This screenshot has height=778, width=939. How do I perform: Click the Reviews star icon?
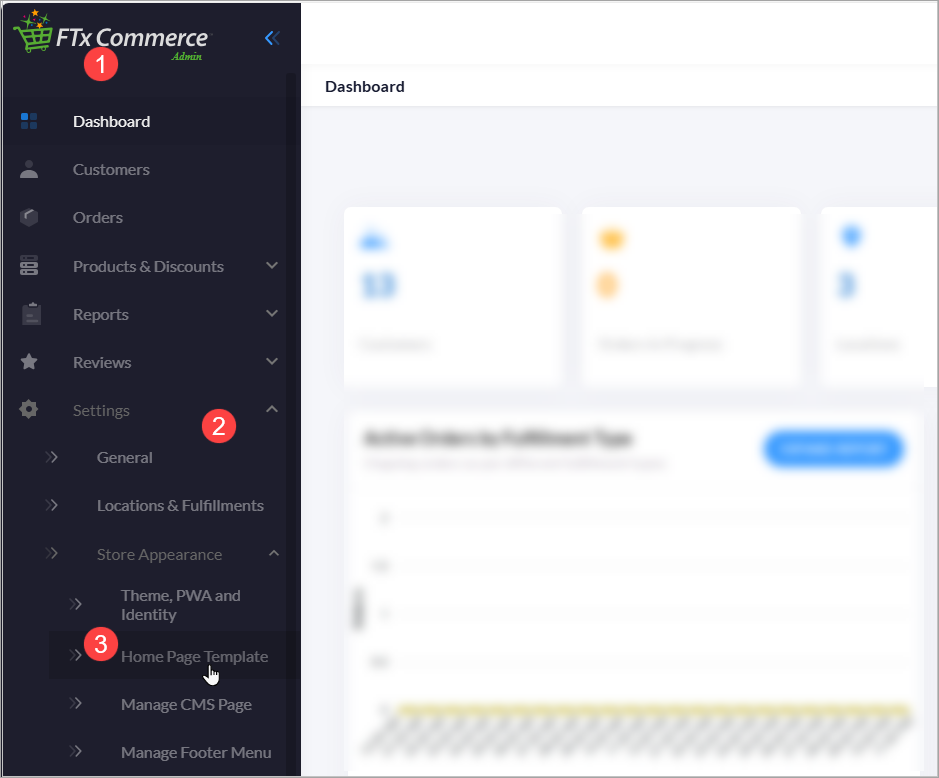[29, 362]
